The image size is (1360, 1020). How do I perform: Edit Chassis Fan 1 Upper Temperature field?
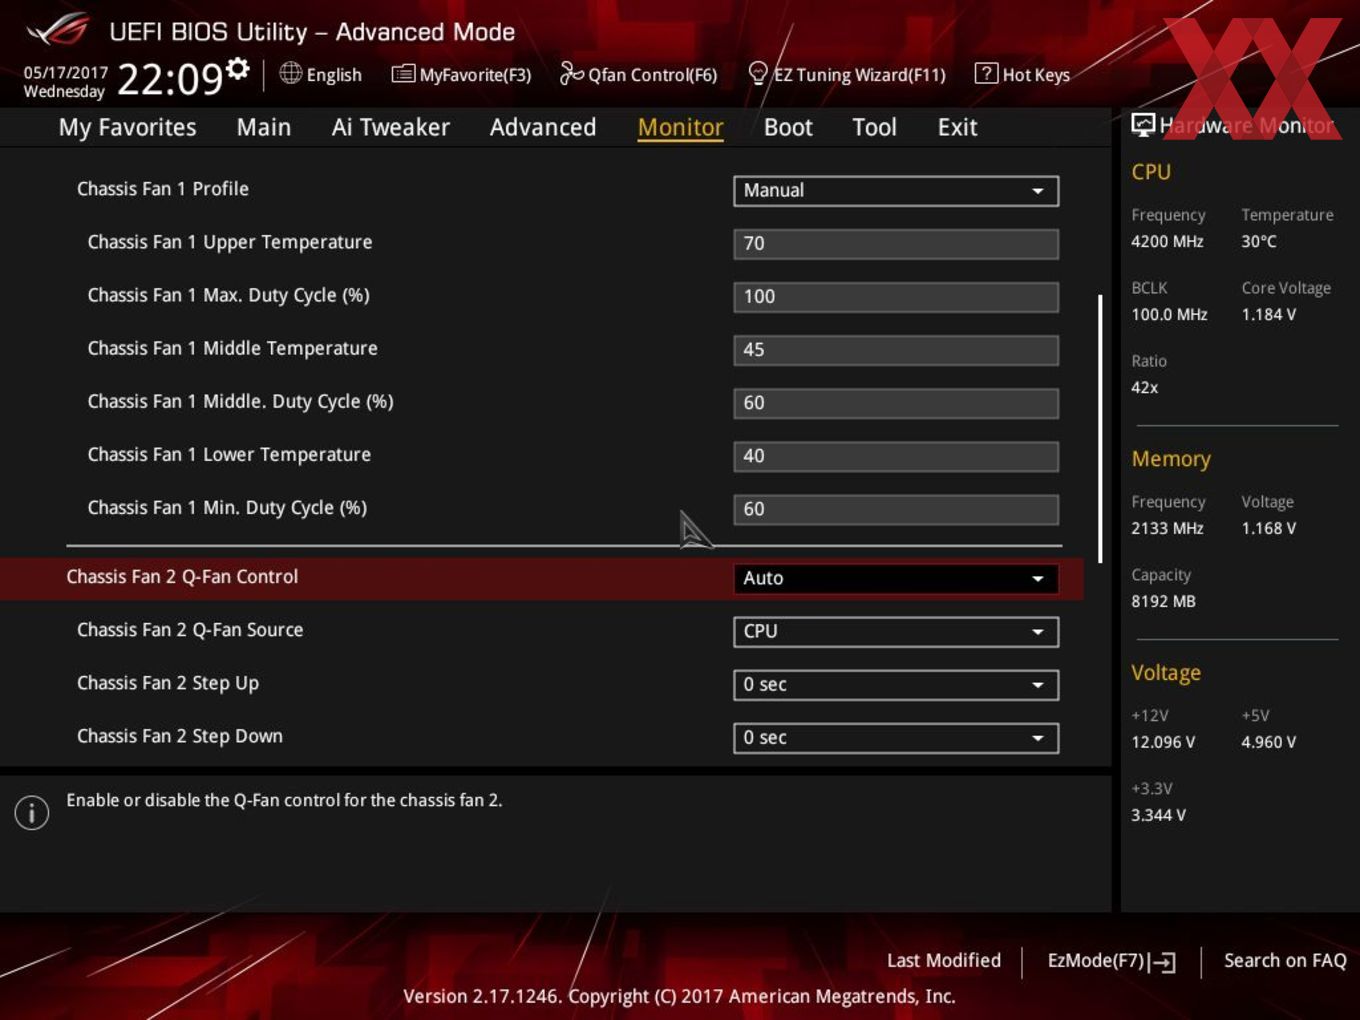click(896, 243)
